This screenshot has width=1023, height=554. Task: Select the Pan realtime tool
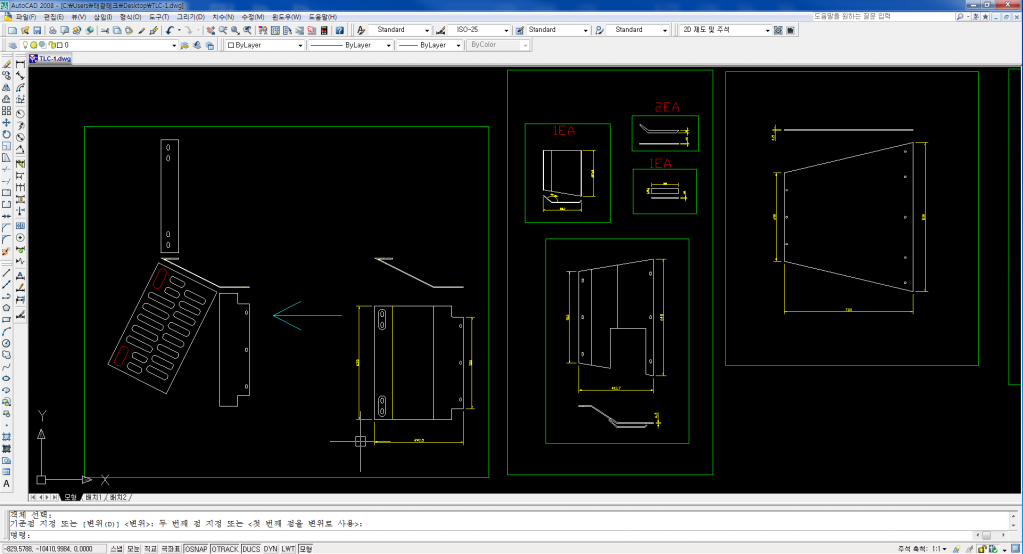click(211, 30)
